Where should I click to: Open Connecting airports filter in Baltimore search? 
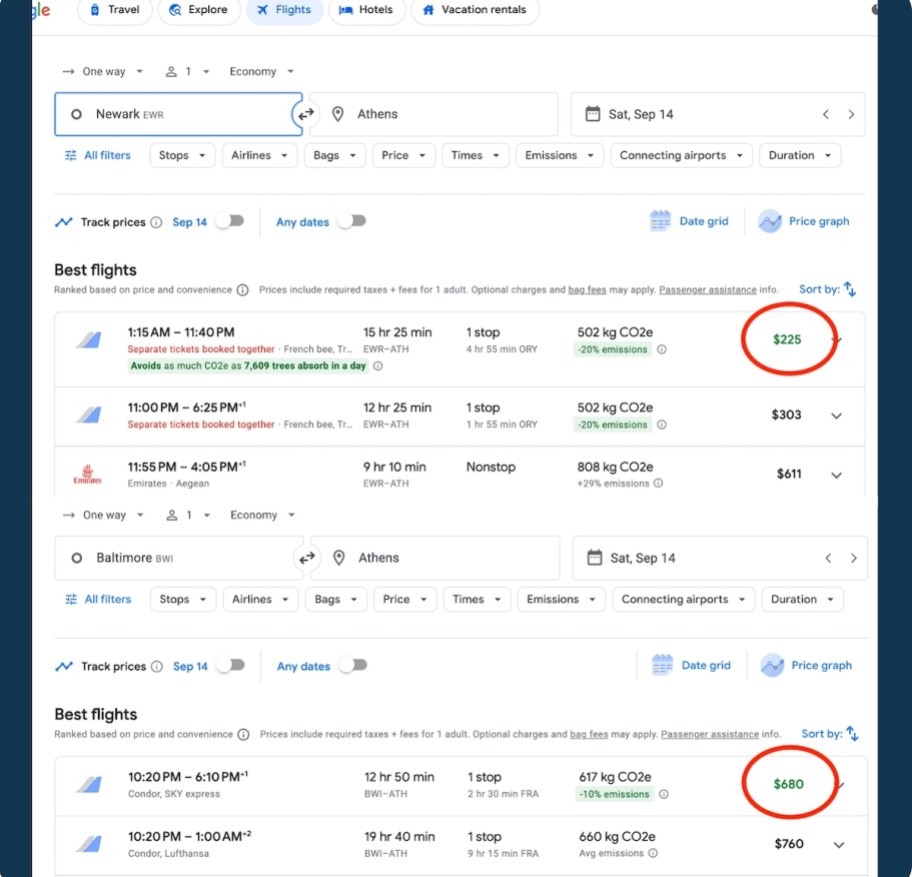point(683,599)
